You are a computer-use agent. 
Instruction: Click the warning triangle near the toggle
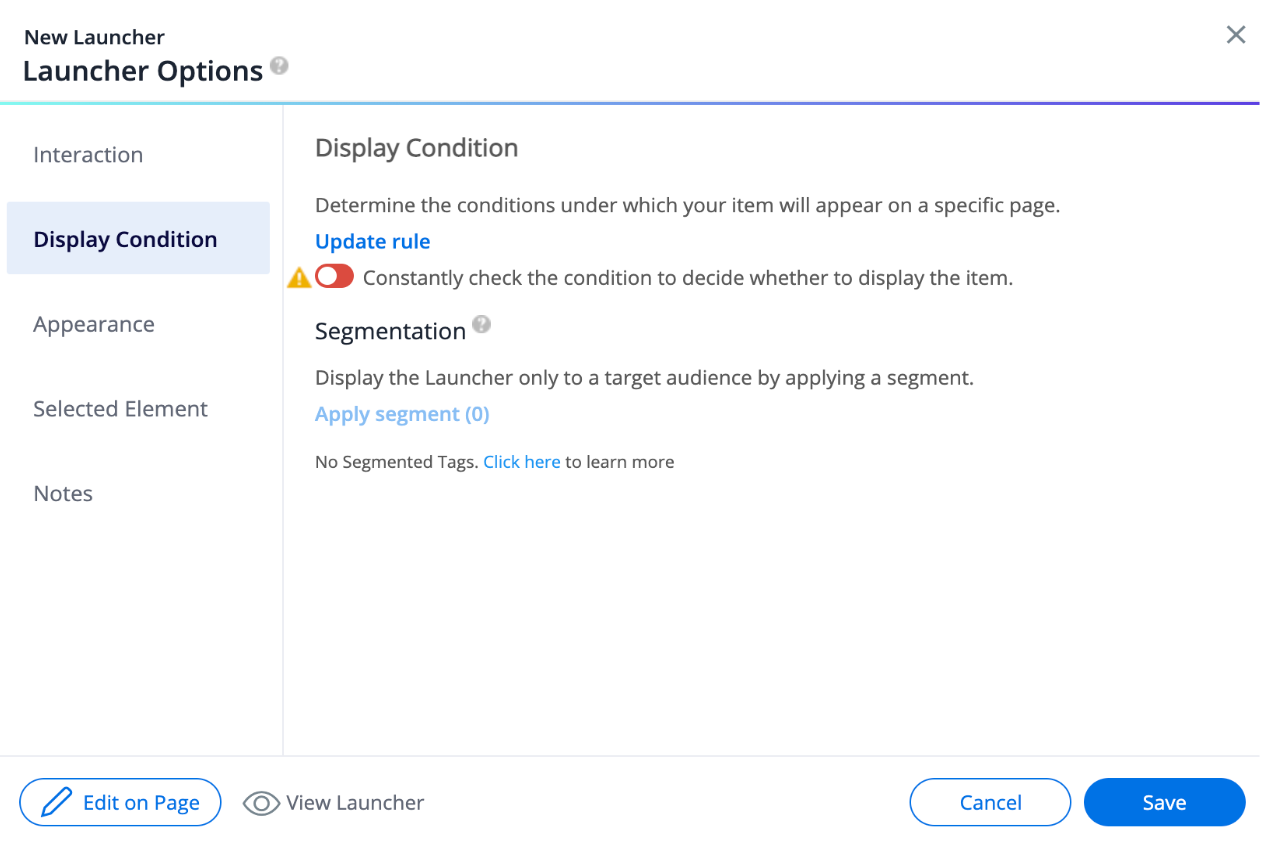(298, 276)
